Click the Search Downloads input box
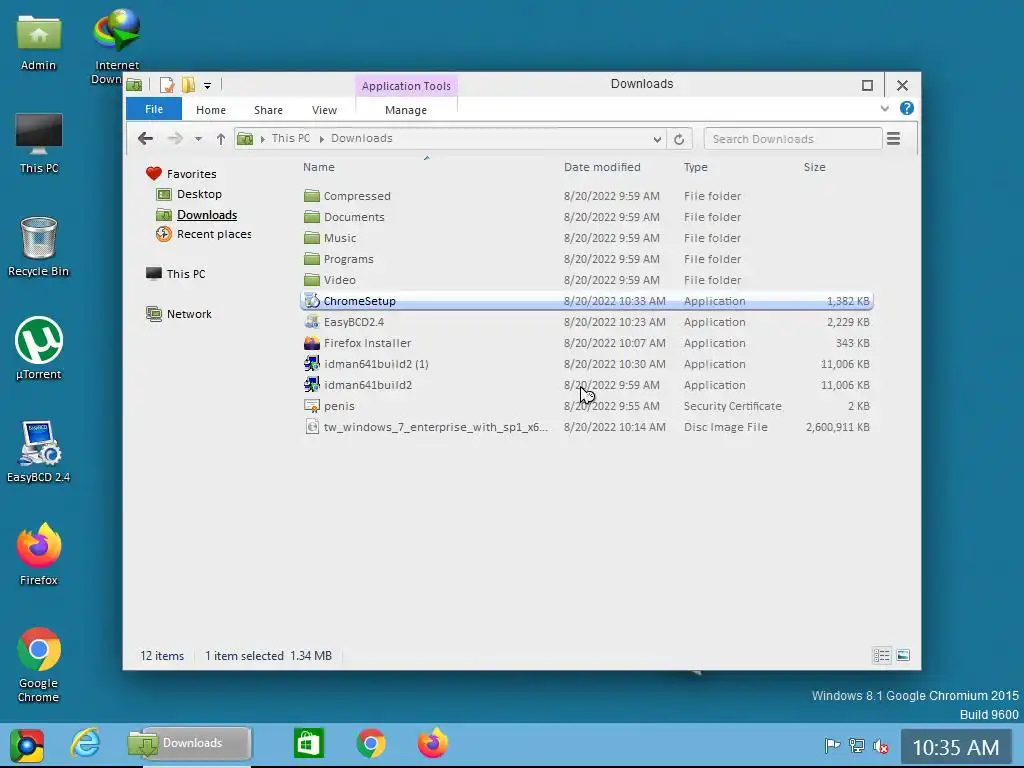The height and width of the screenshot is (768, 1024). click(793, 139)
